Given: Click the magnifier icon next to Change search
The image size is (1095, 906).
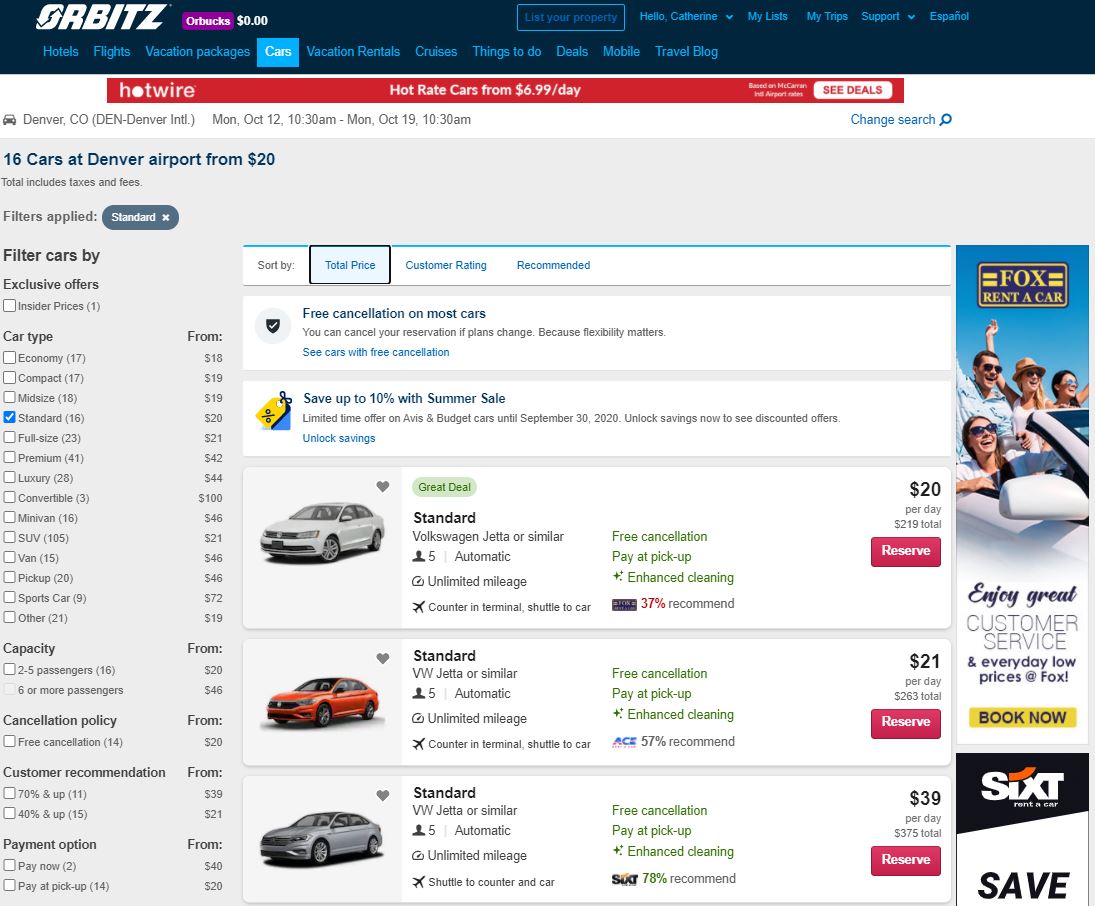Looking at the screenshot, I should [946, 119].
